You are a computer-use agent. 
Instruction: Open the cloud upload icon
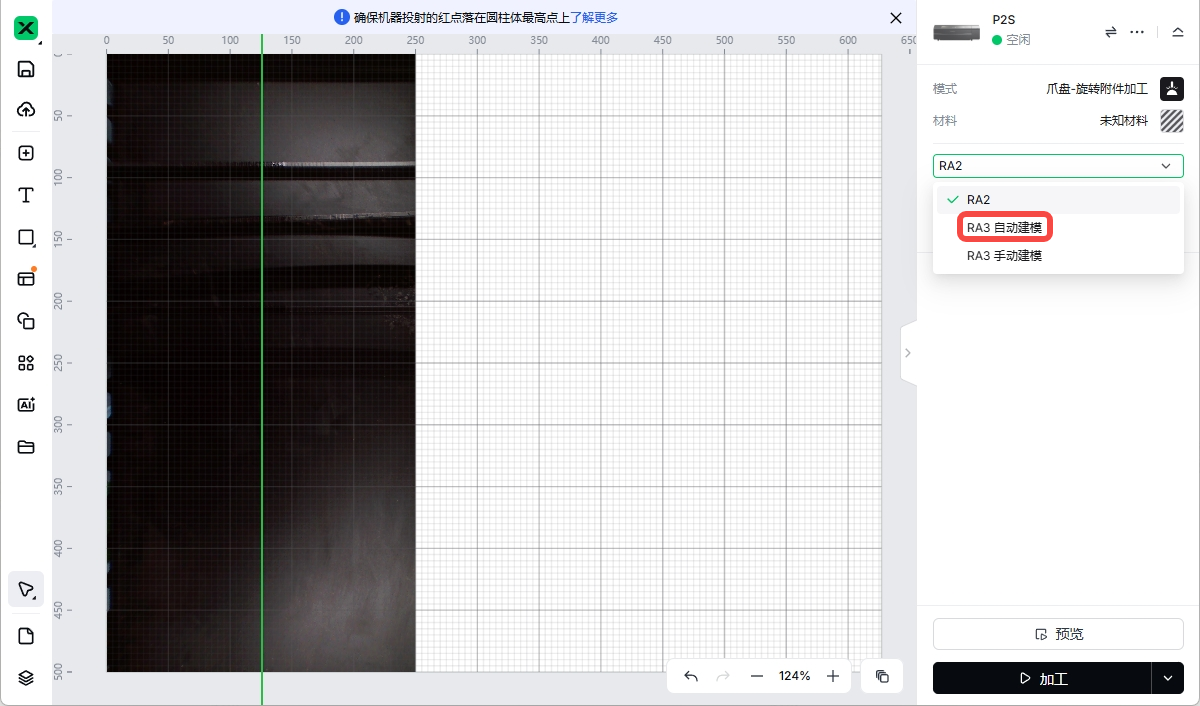tap(26, 110)
